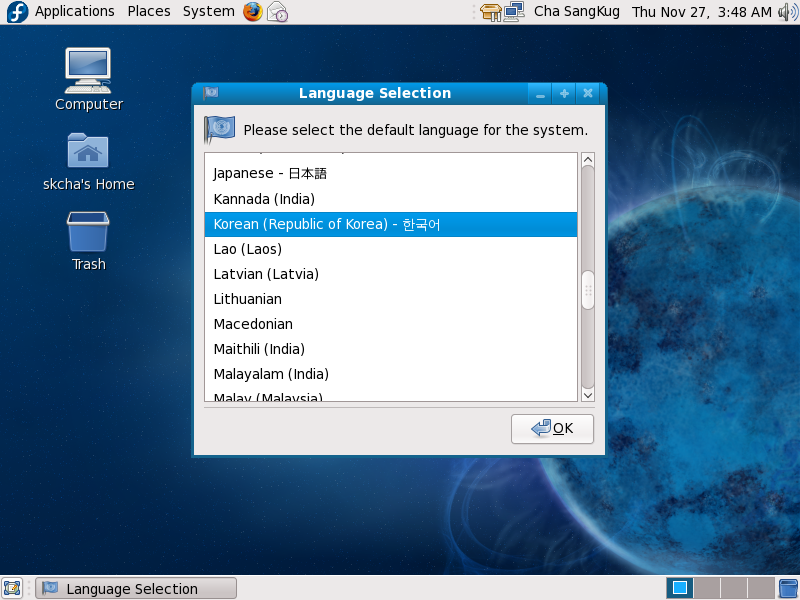Image resolution: width=800 pixels, height=600 pixels.
Task: Close the Language Selection dialog
Action: [x=588, y=93]
